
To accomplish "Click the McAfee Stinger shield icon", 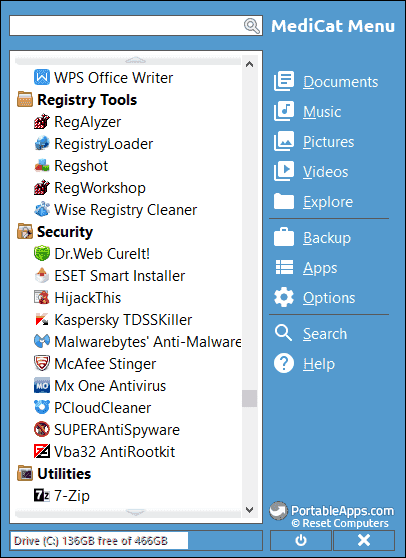I will pos(42,363).
